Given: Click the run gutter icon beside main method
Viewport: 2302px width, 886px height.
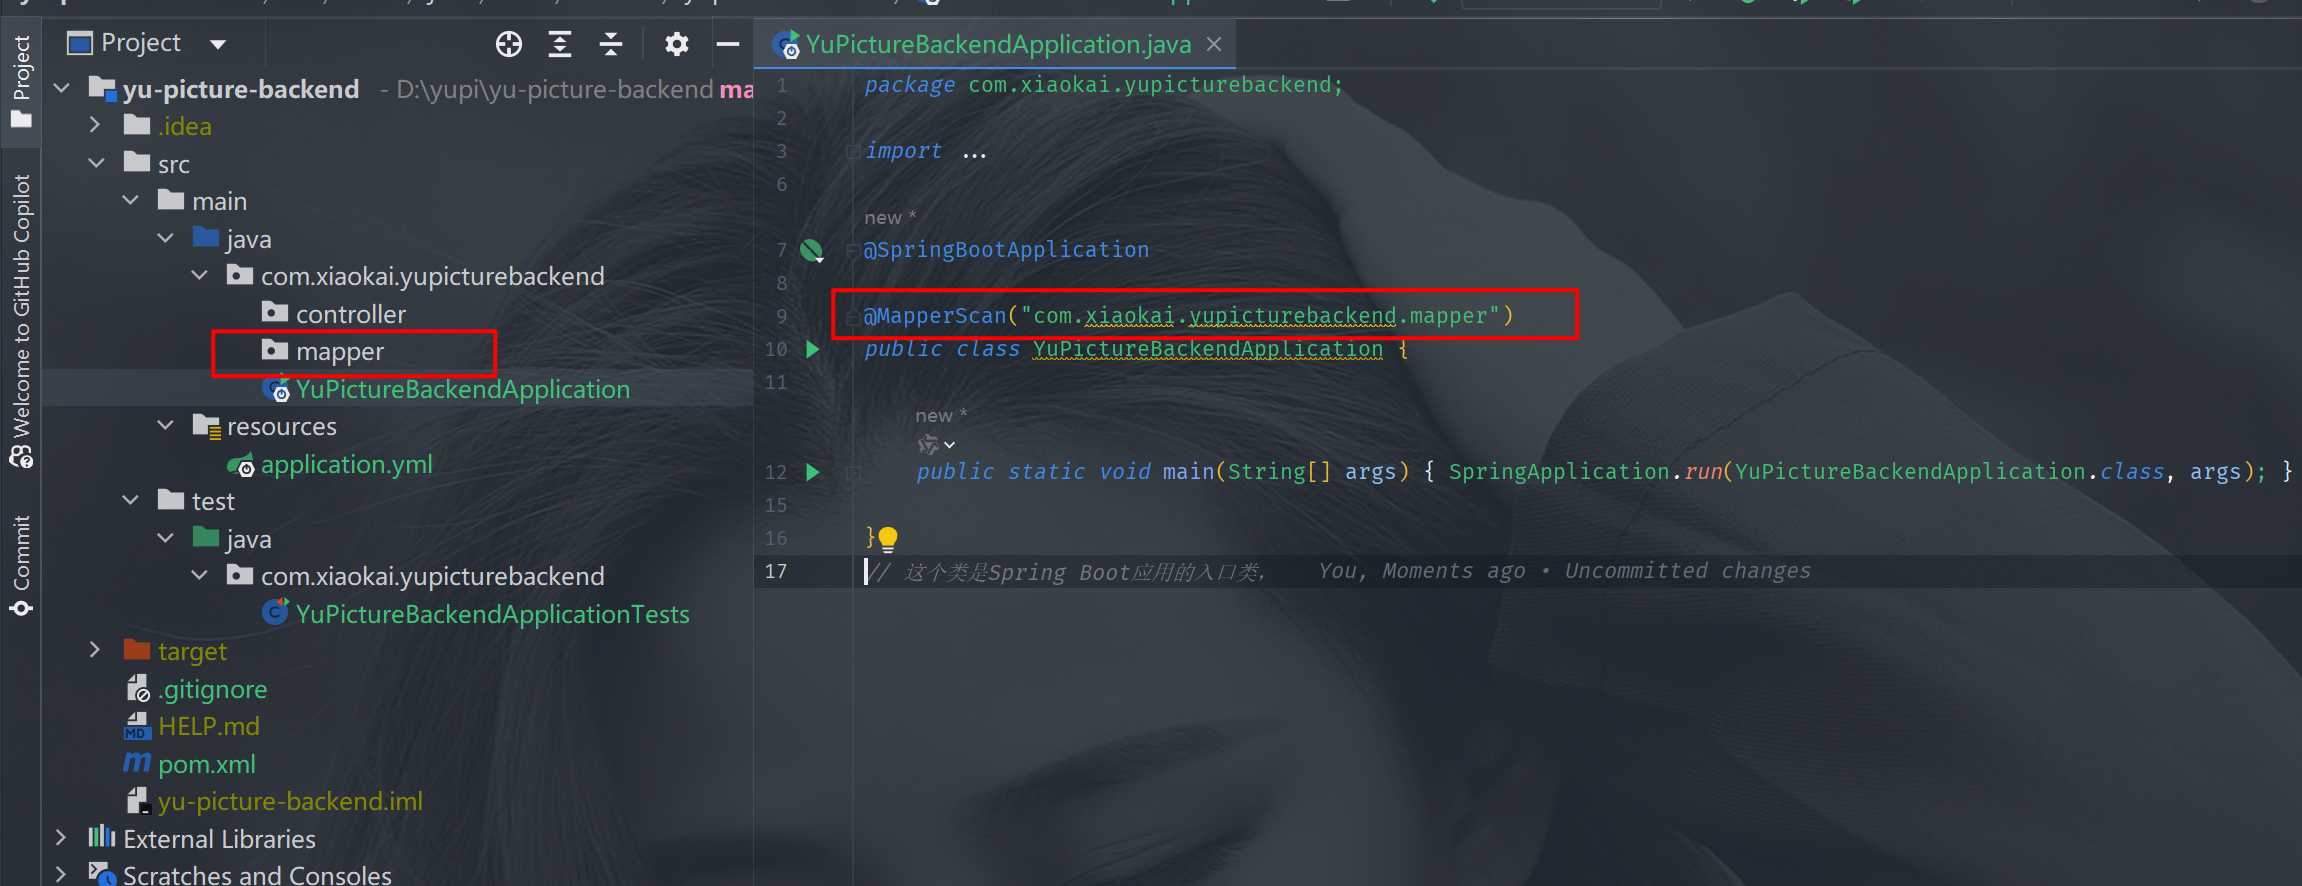Looking at the screenshot, I should point(813,472).
